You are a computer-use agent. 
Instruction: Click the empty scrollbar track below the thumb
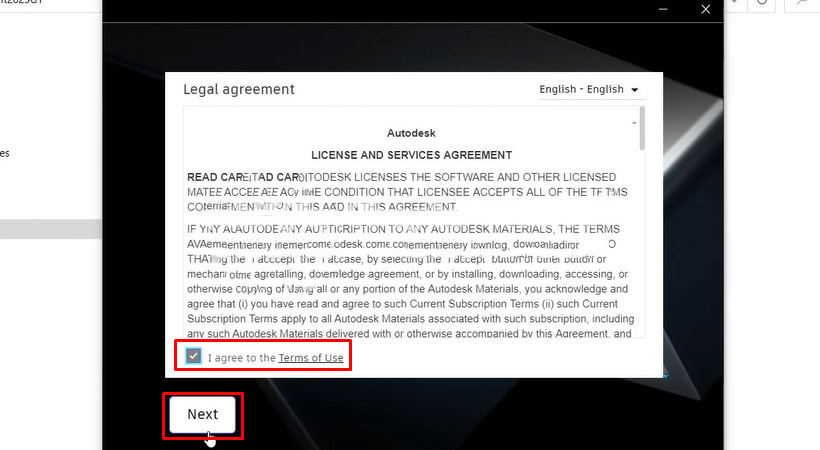(x=642, y=243)
